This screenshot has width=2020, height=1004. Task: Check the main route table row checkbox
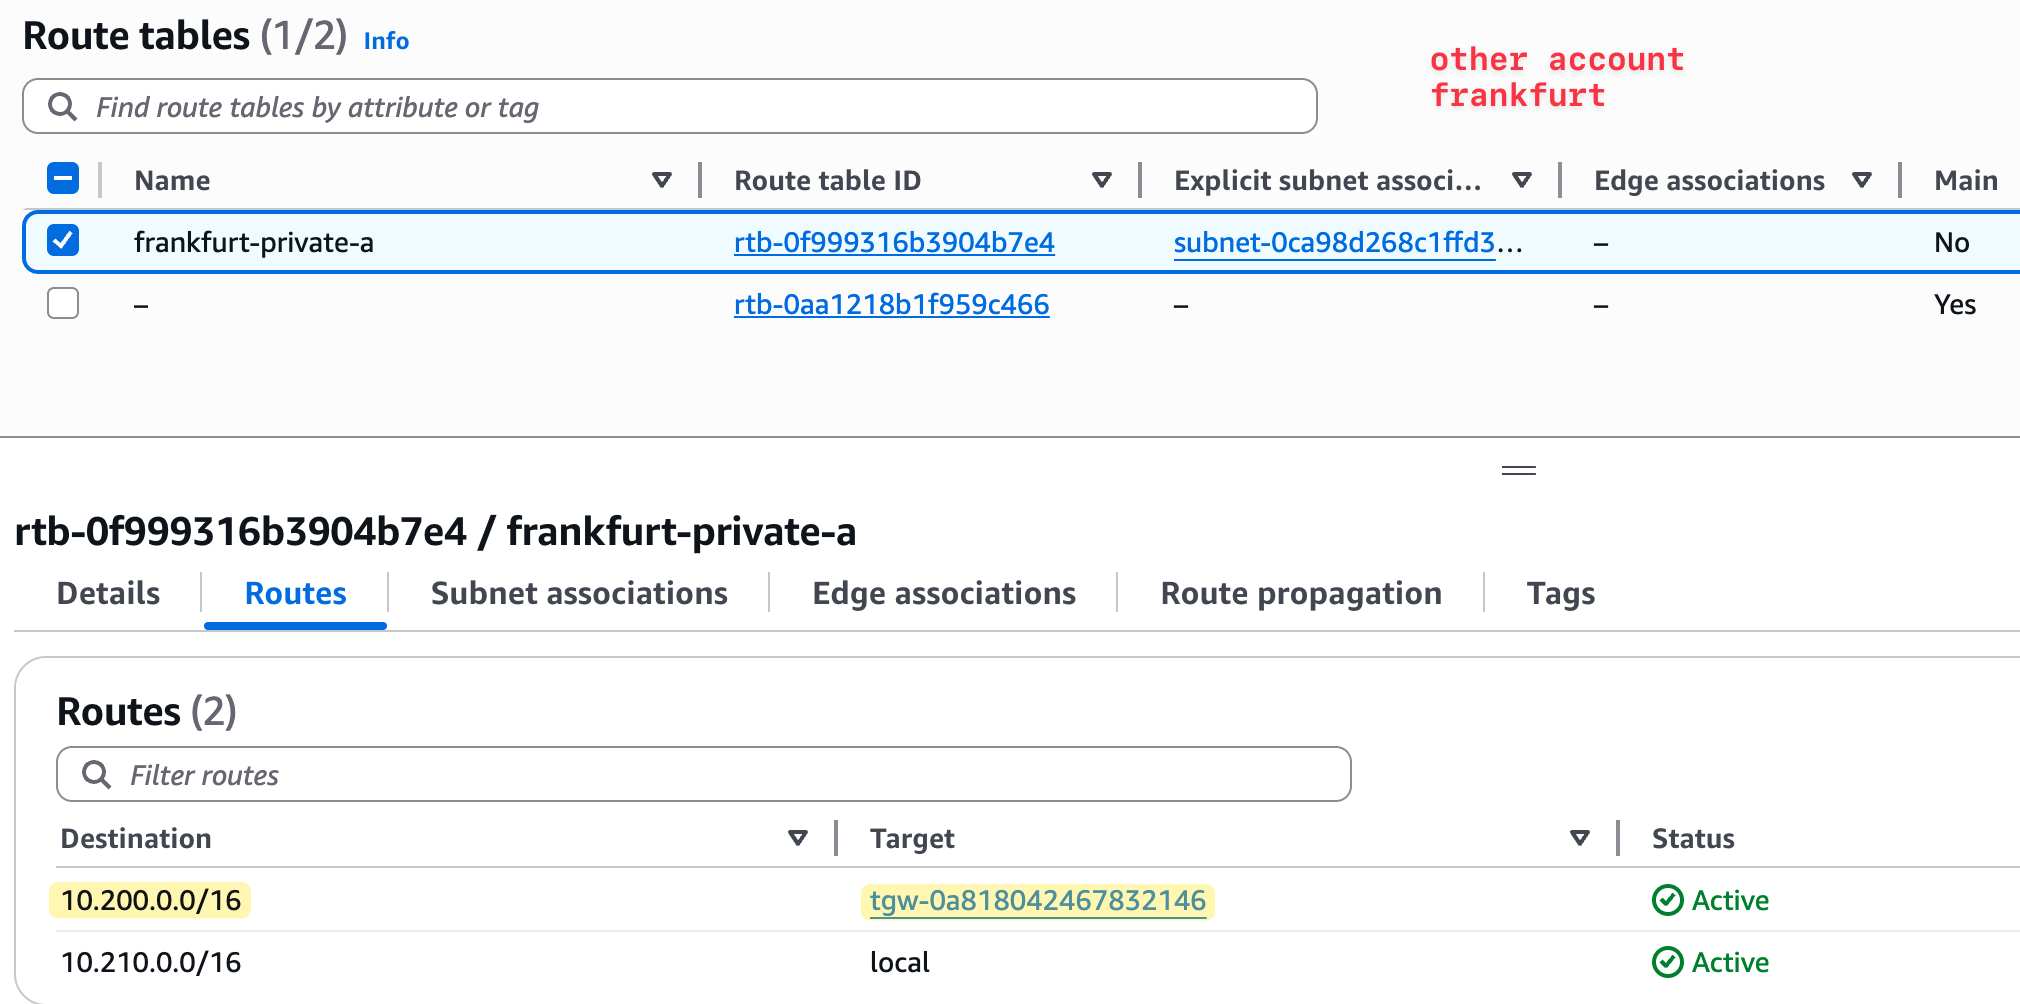62,303
